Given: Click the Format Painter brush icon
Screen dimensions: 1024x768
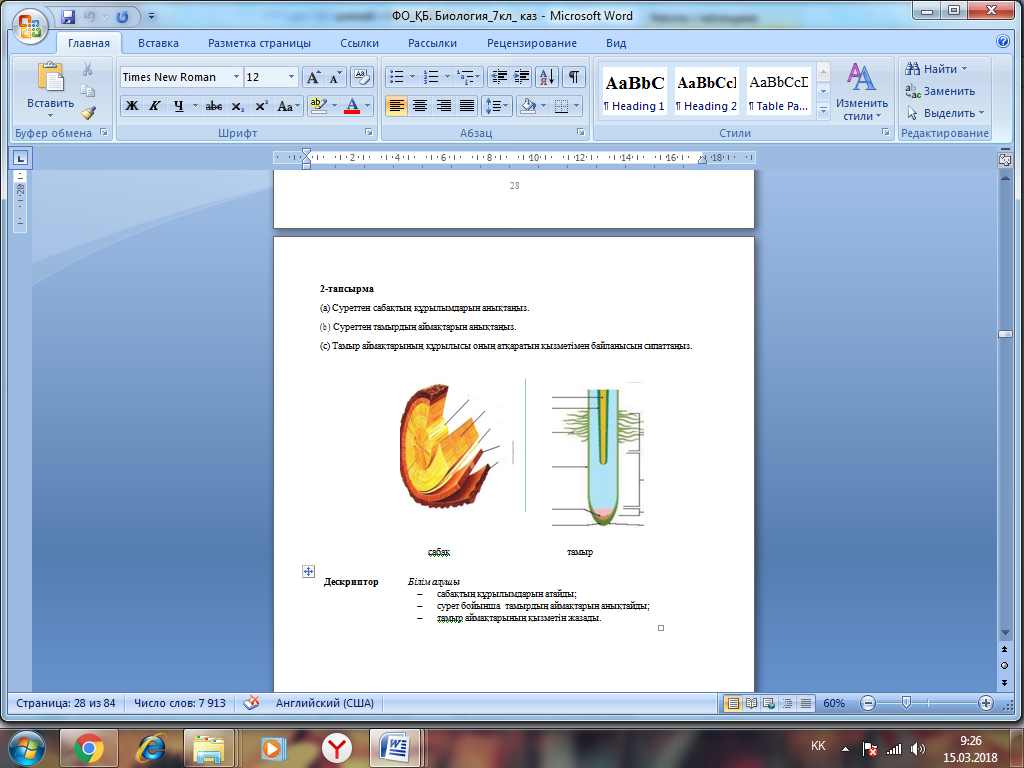Looking at the screenshot, I should (88, 113).
